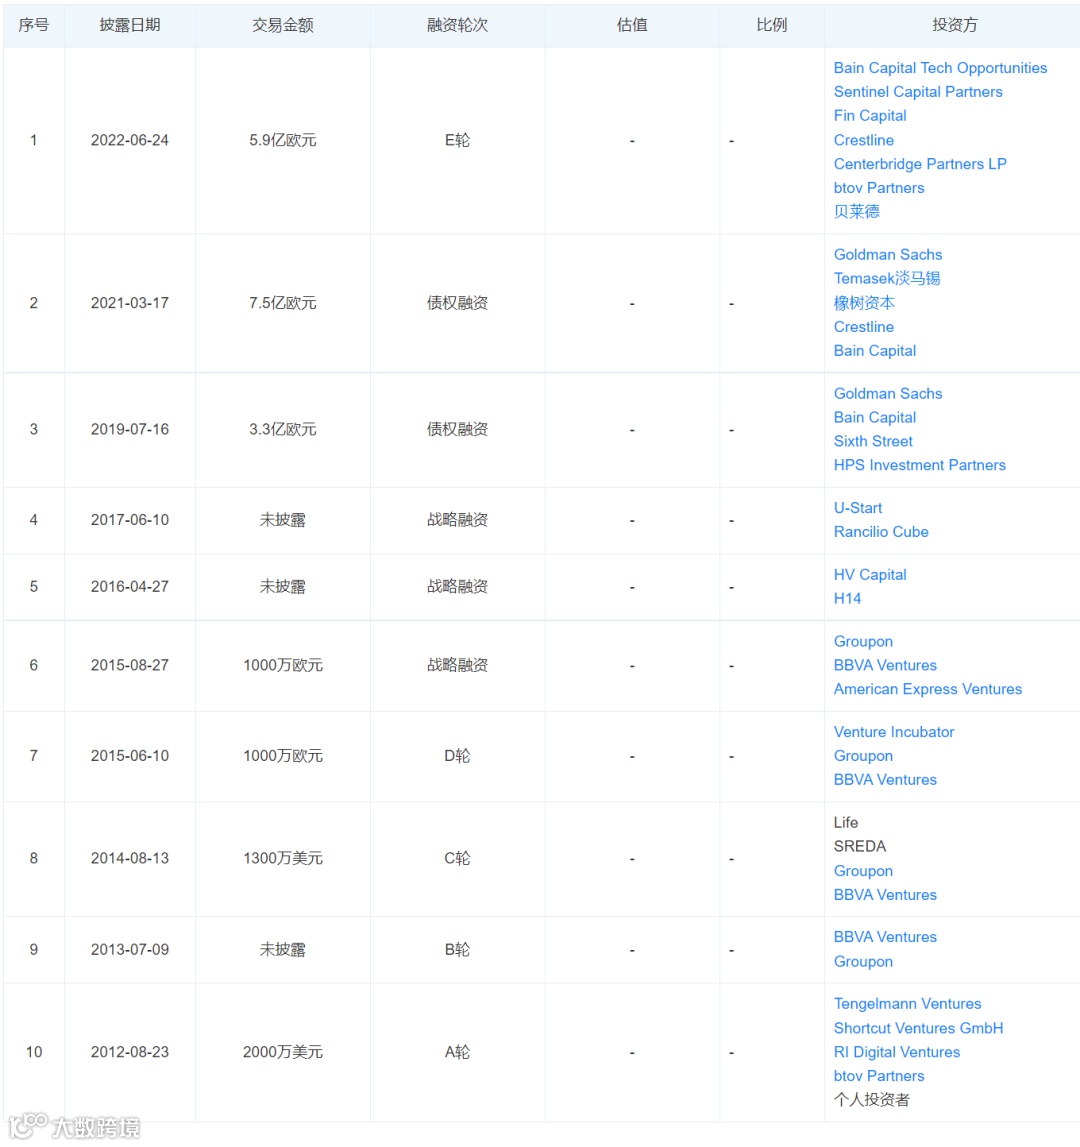Open Groupon in the 2013-07-09 row
This screenshot has height=1147, width=1080.
[x=863, y=962]
